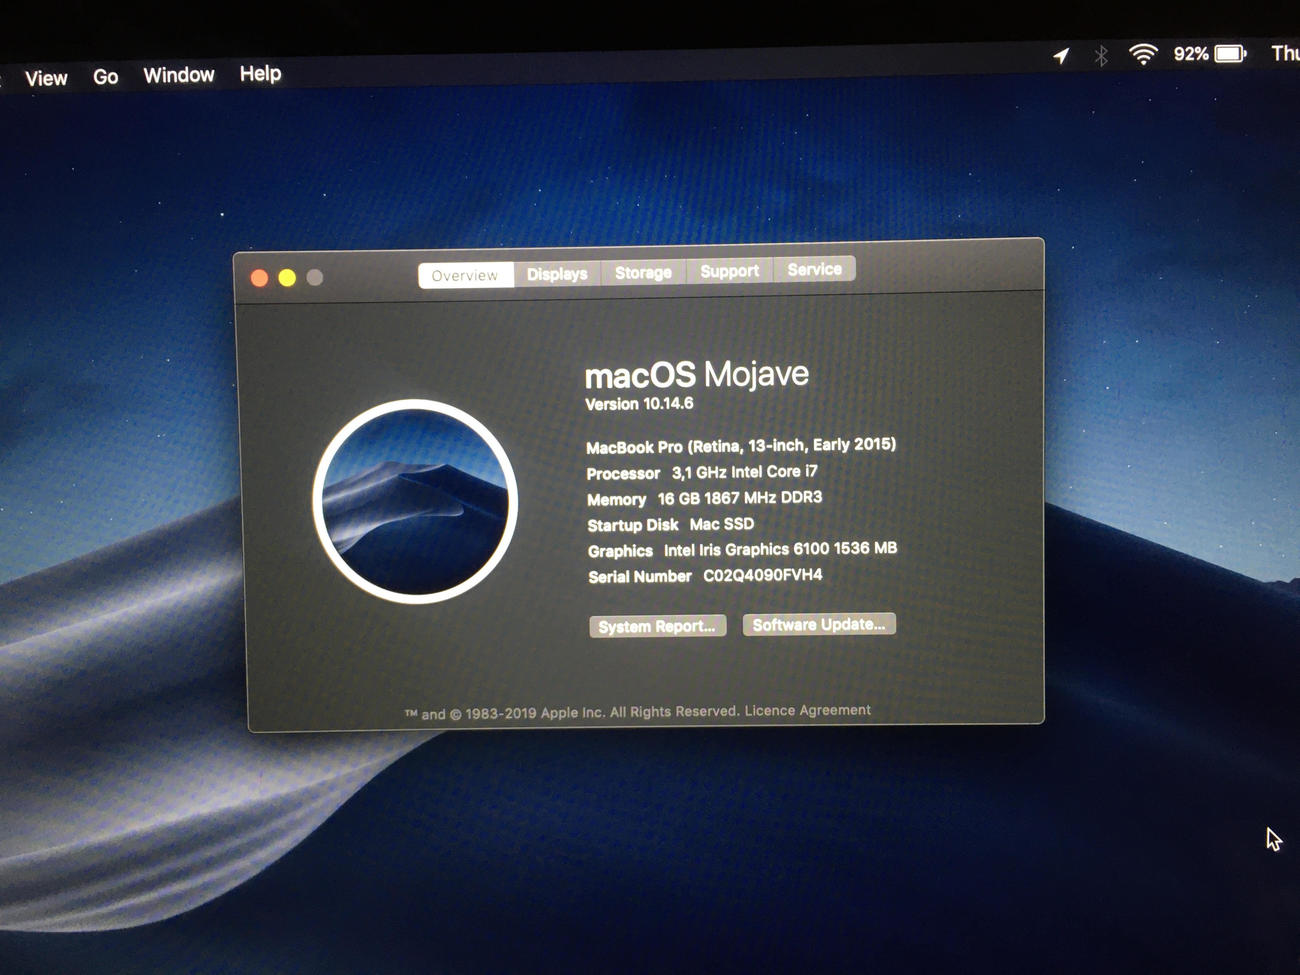
Task: Click the MacBook Pro model line
Action: point(741,445)
